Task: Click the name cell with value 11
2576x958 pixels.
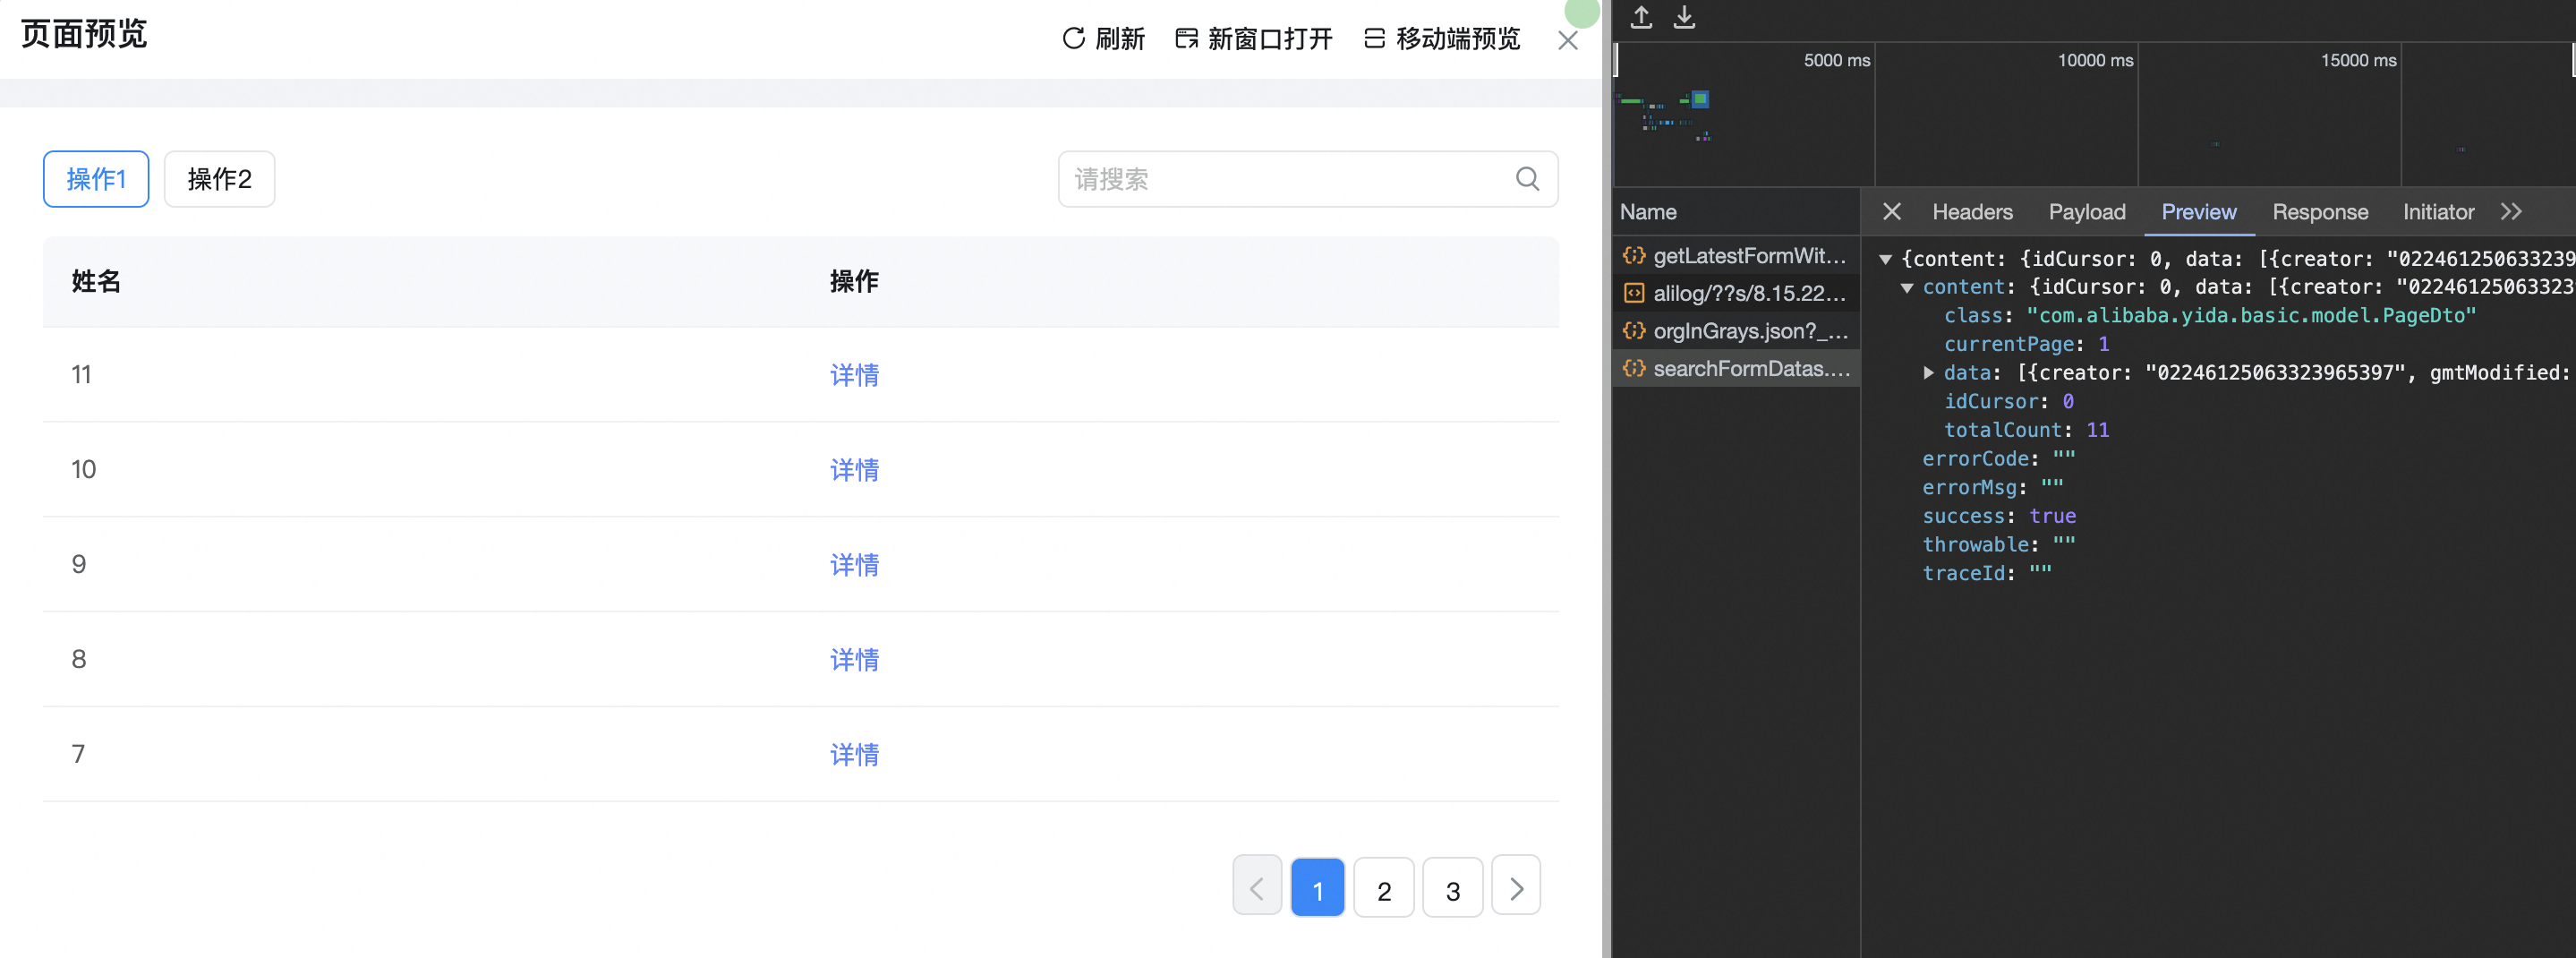Action: (x=81, y=375)
